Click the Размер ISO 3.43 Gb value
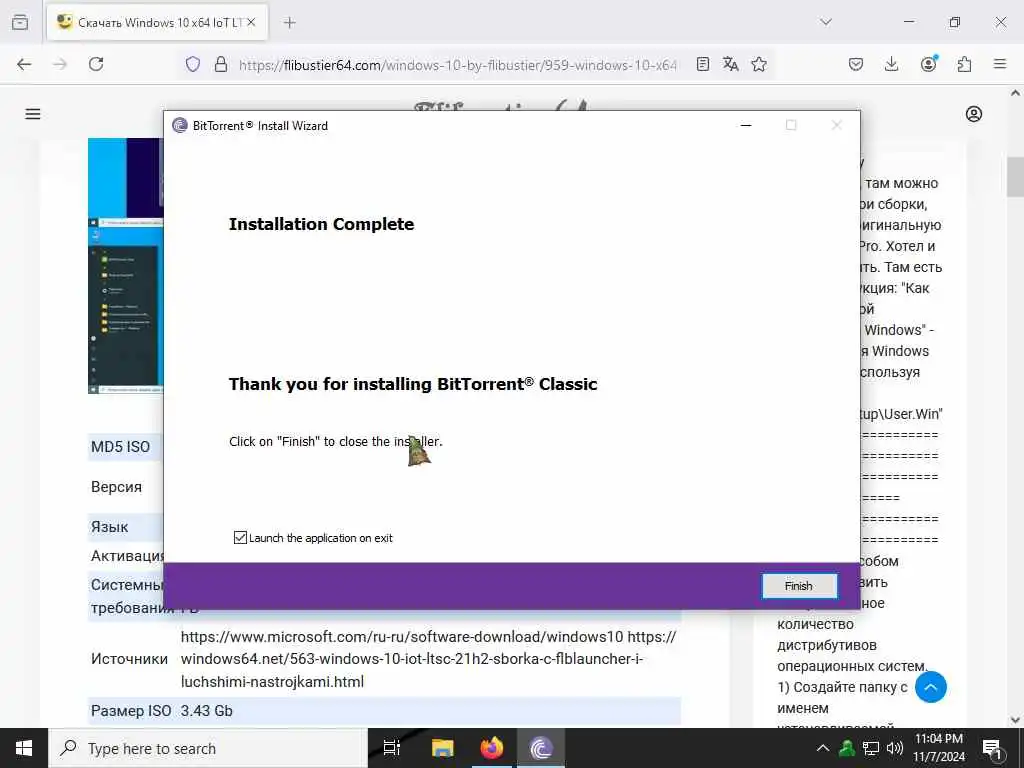This screenshot has height=768, width=1024. pyautogui.click(x=206, y=711)
